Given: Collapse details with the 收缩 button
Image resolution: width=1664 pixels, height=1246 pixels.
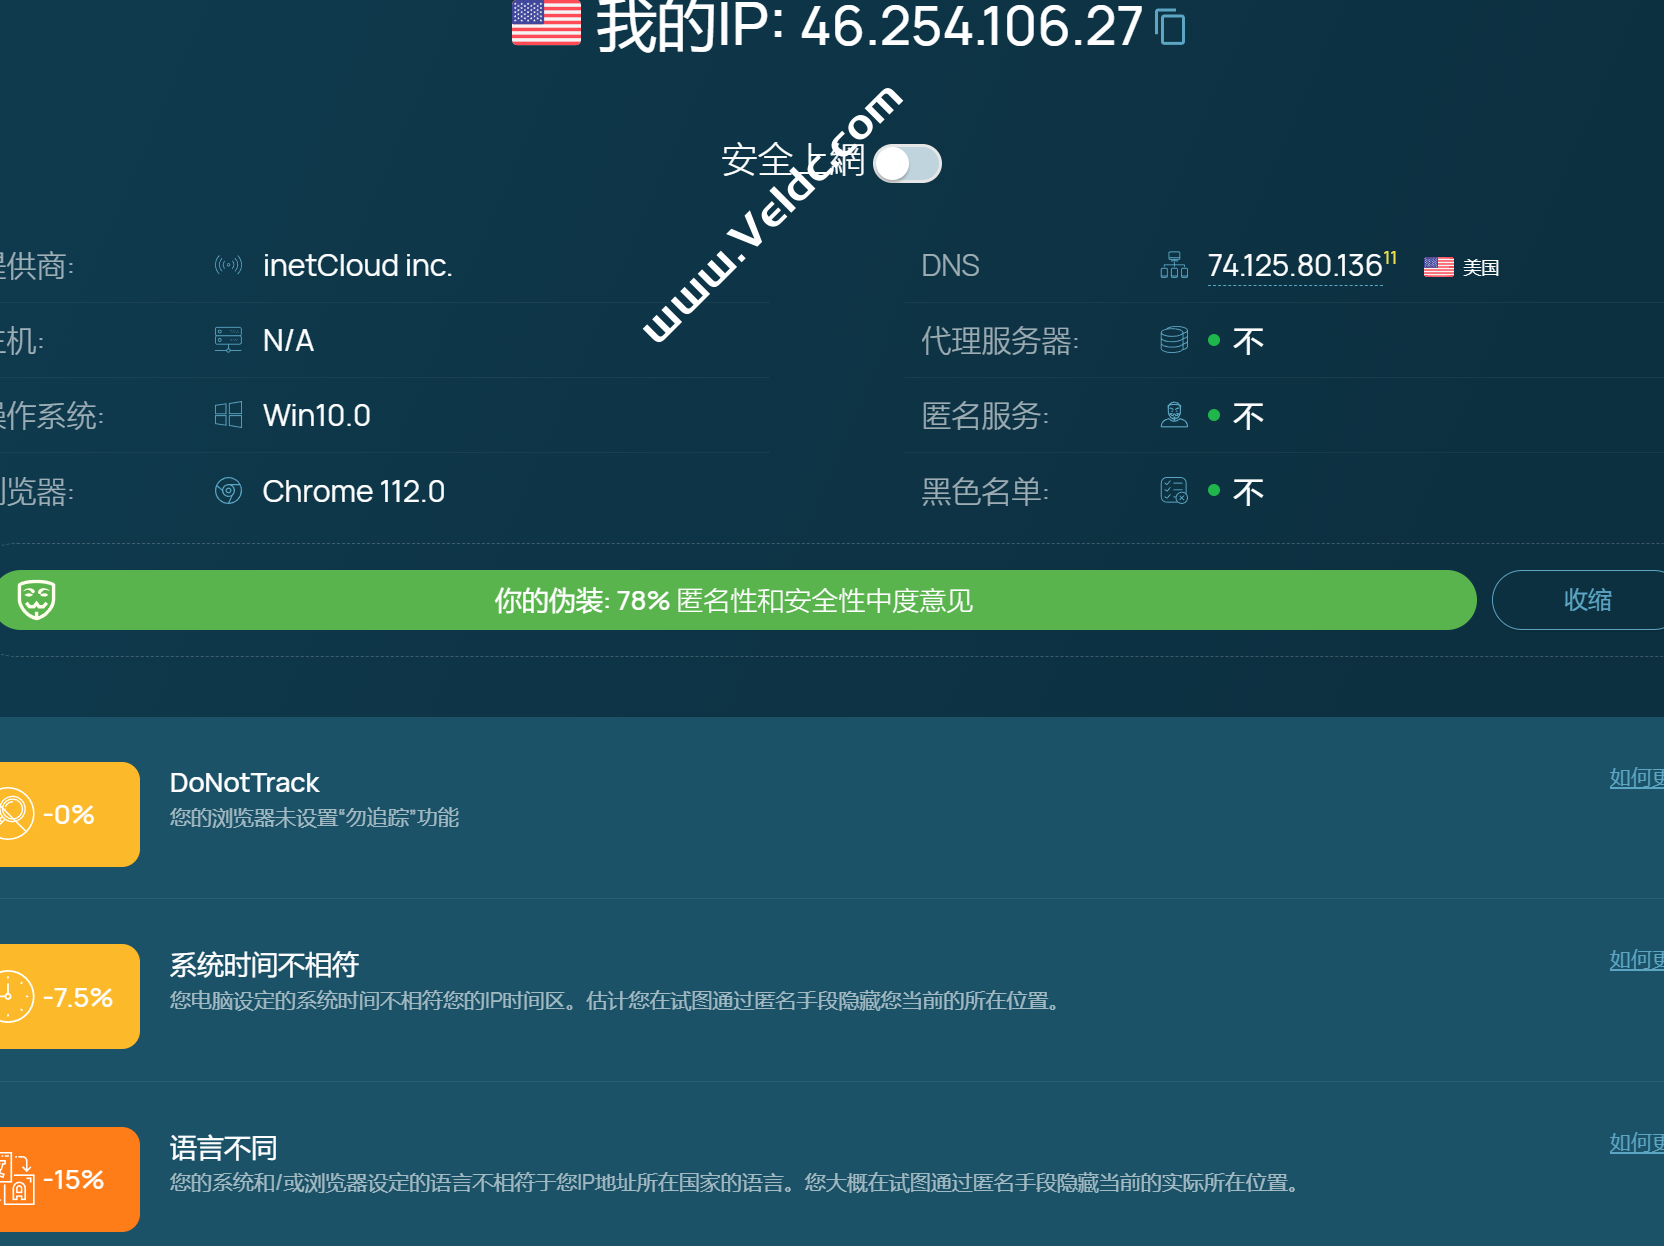Looking at the screenshot, I should pos(1581,600).
